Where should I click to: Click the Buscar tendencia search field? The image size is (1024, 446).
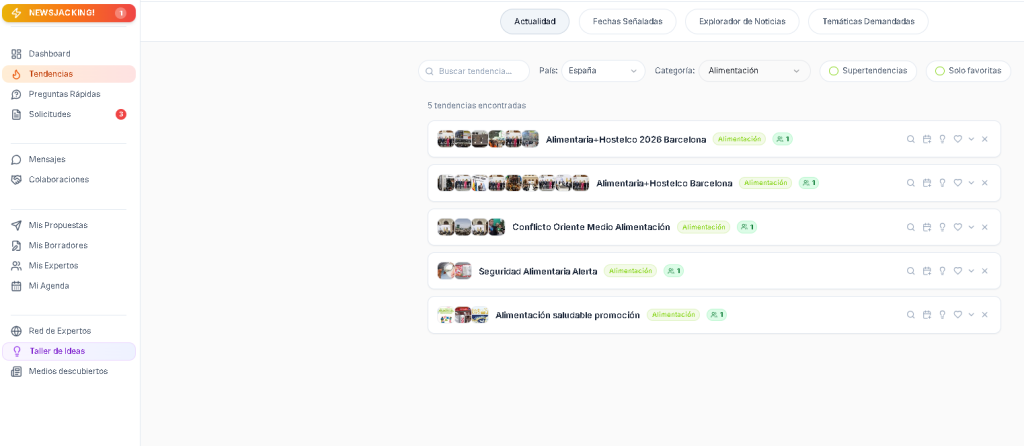click(x=476, y=71)
